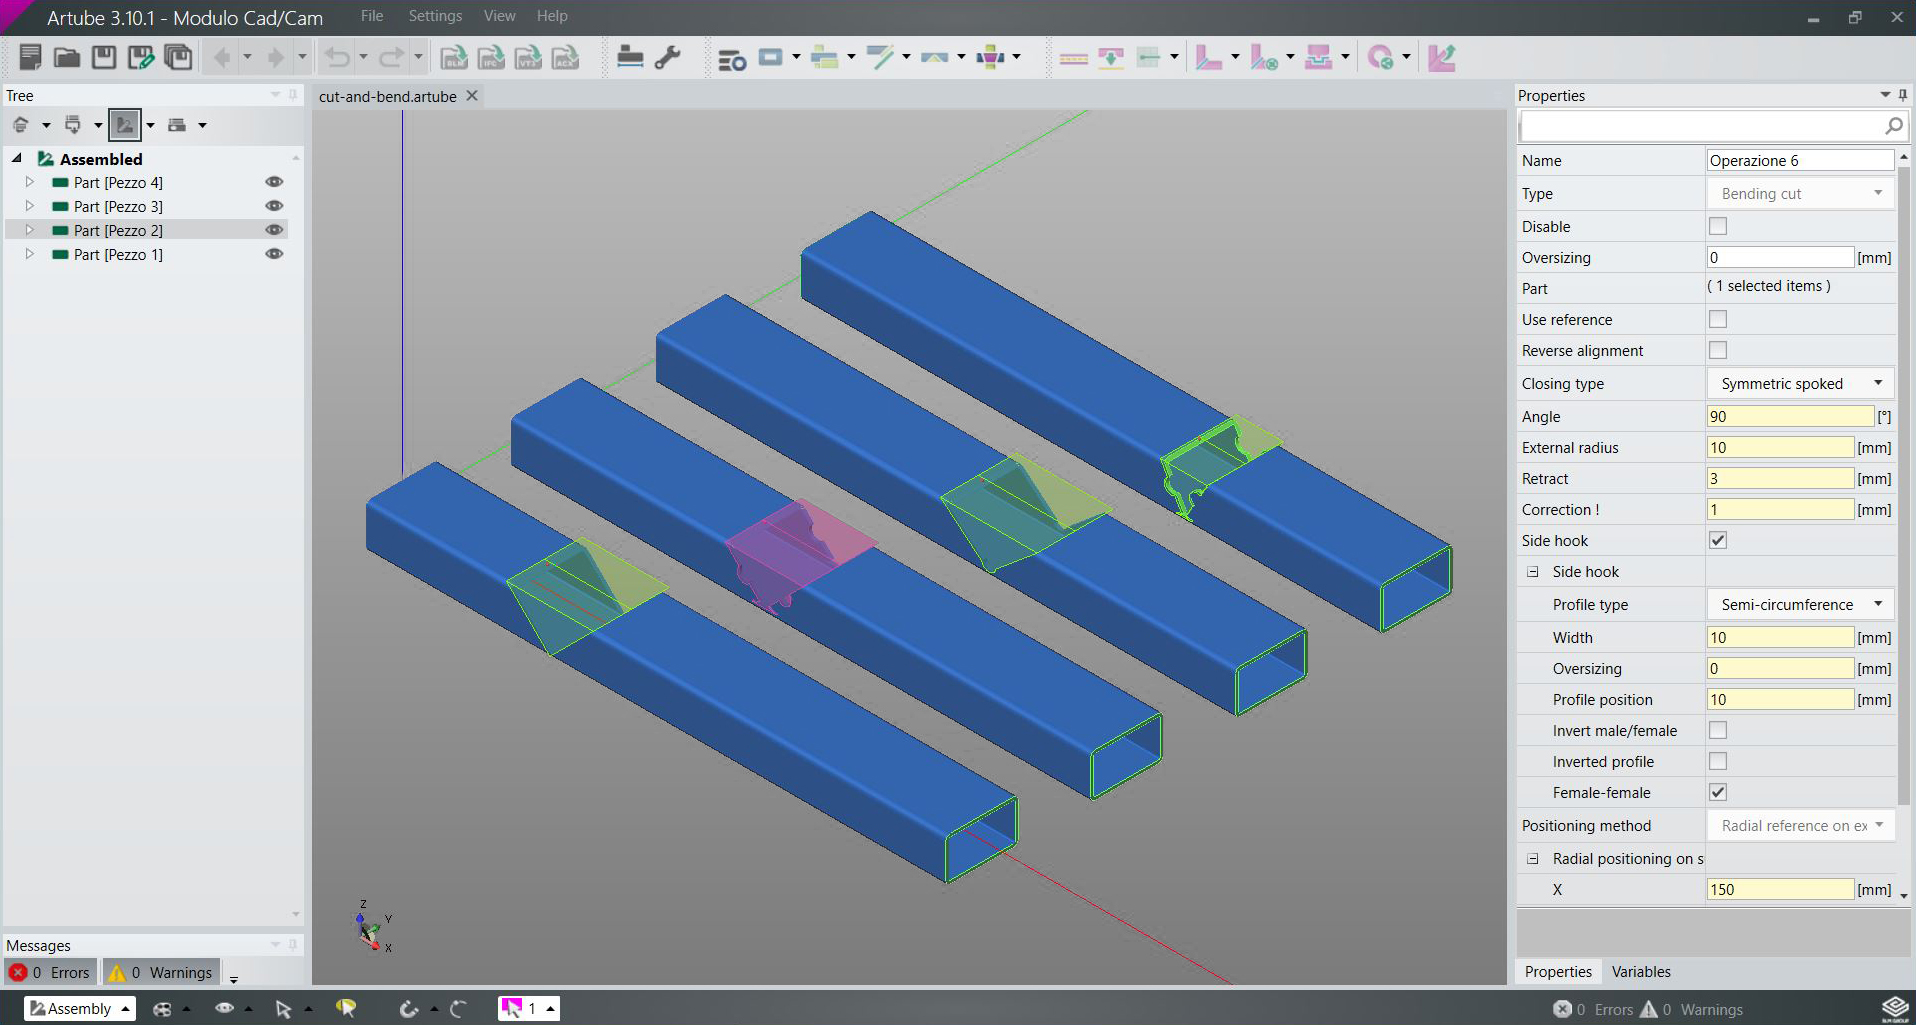Viewport: 1916px width, 1025px height.
Task: Close the cut-and-bend.artube document tab
Action: [x=472, y=96]
